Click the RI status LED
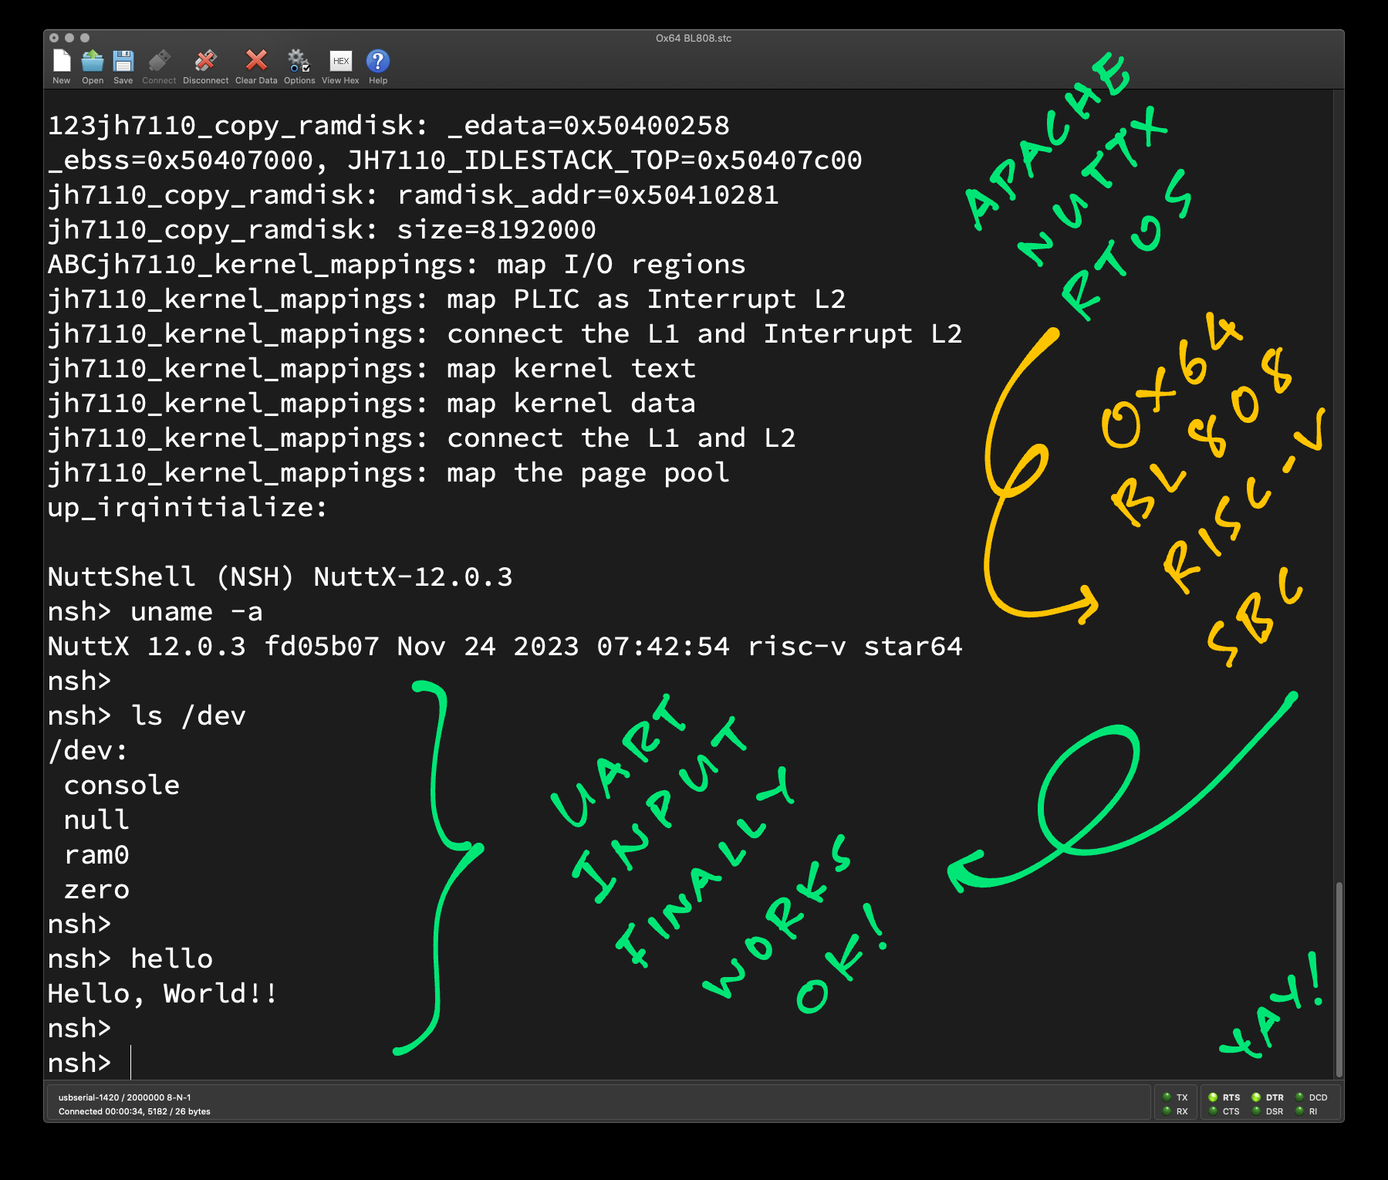 click(1300, 1111)
